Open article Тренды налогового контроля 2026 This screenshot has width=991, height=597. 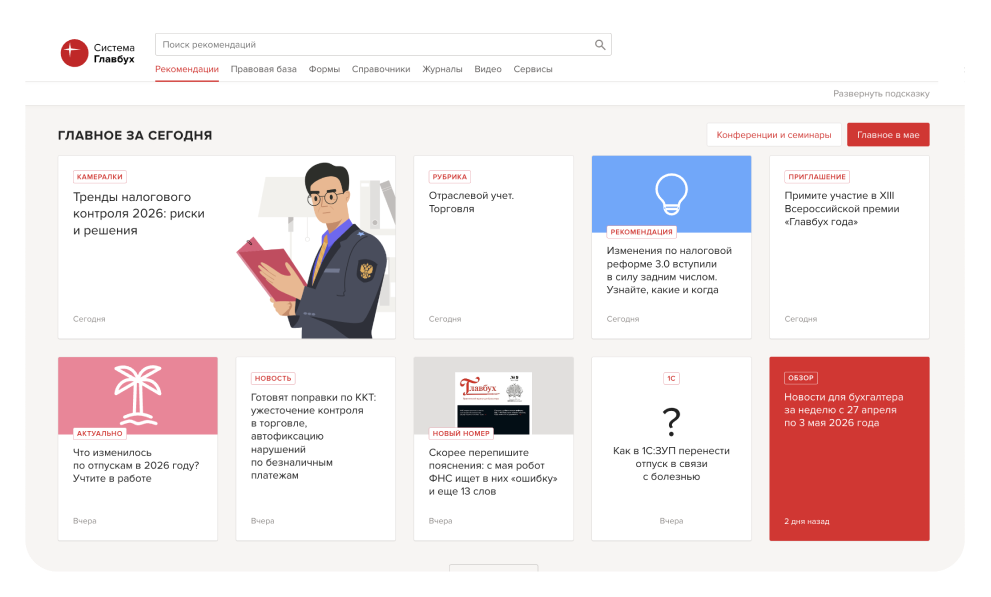(x=138, y=214)
